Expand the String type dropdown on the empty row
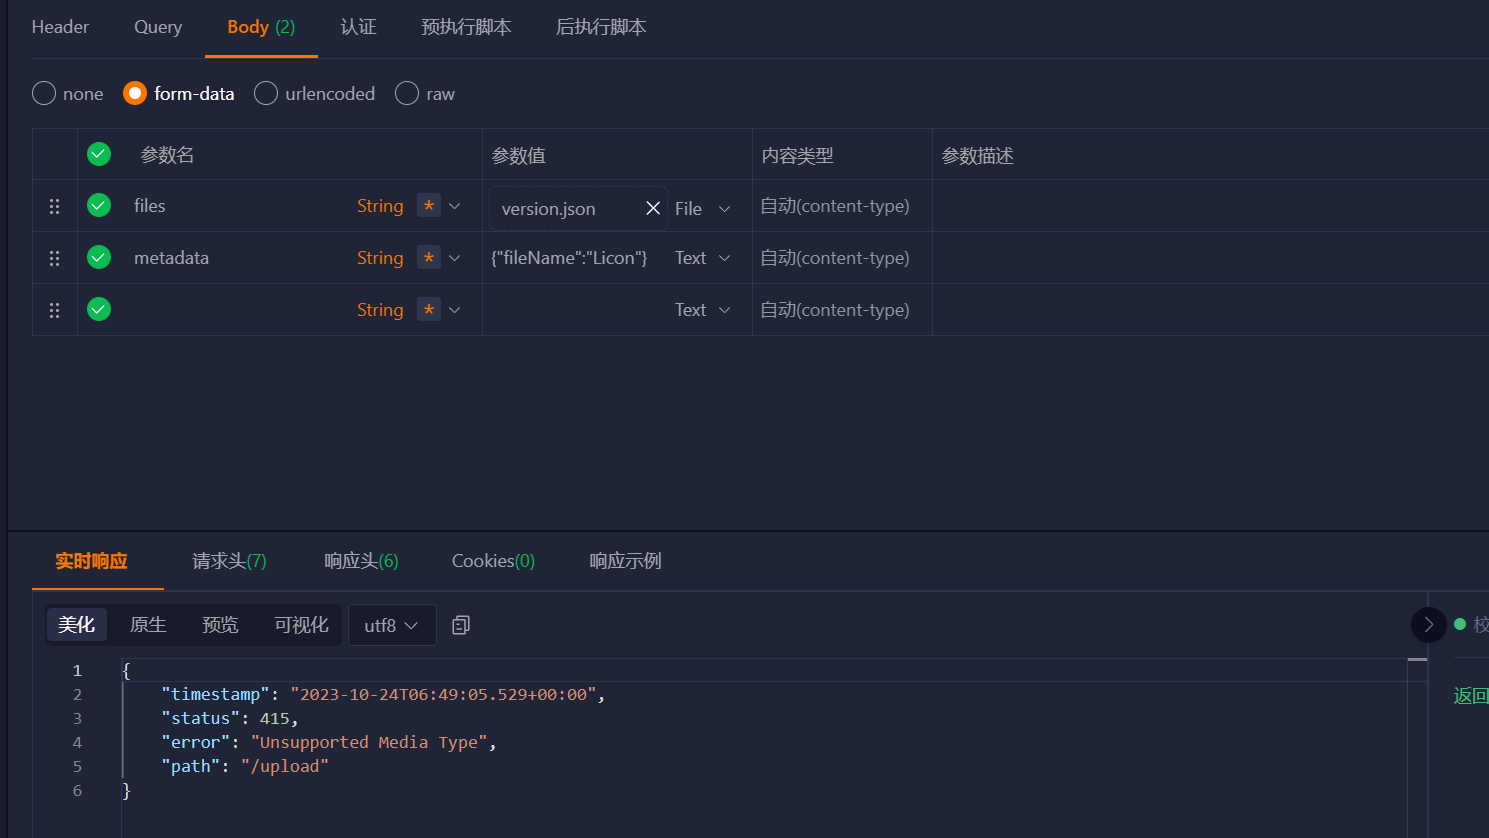 pos(455,310)
